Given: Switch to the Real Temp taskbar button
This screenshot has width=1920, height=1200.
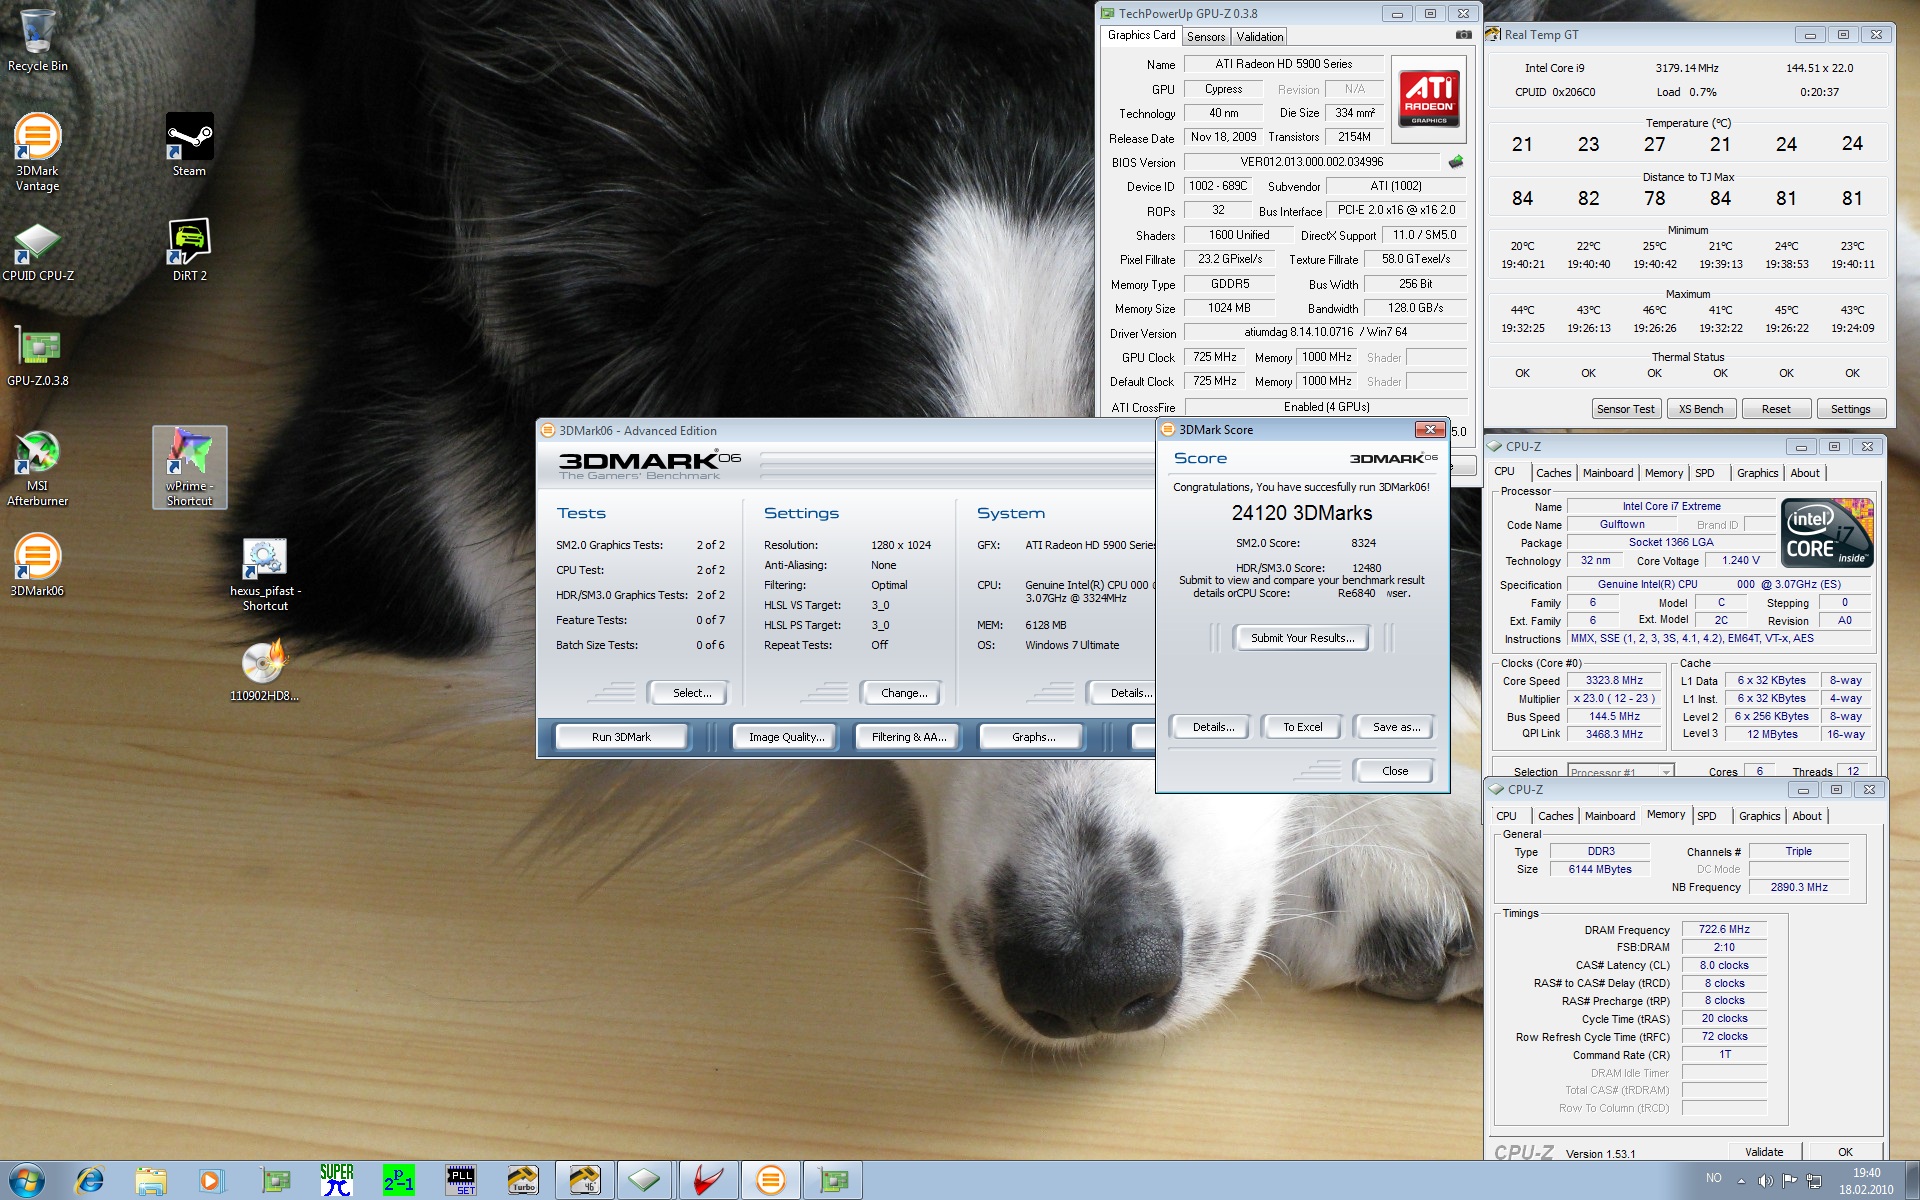Looking at the screenshot, I should [x=584, y=1181].
